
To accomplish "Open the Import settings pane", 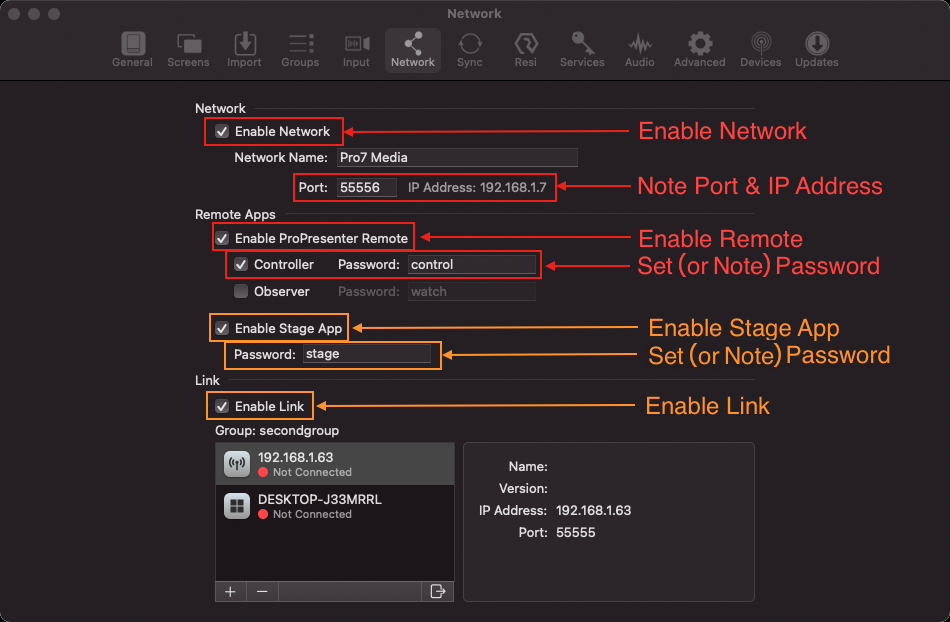I will 244,50.
